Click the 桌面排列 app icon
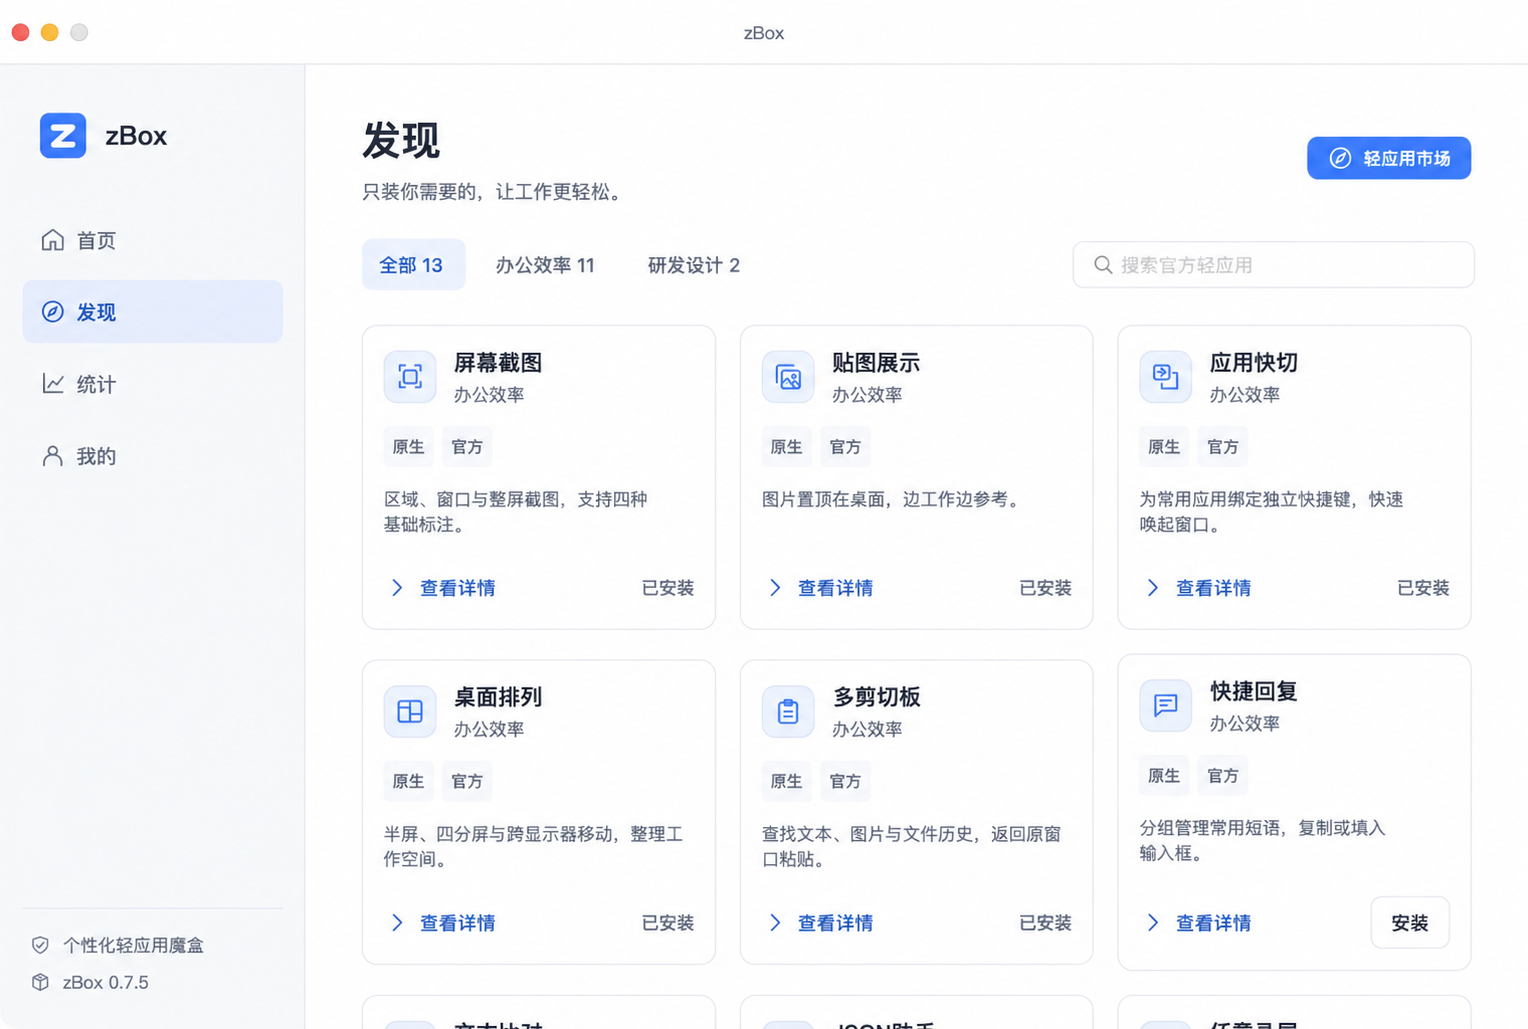 410,711
